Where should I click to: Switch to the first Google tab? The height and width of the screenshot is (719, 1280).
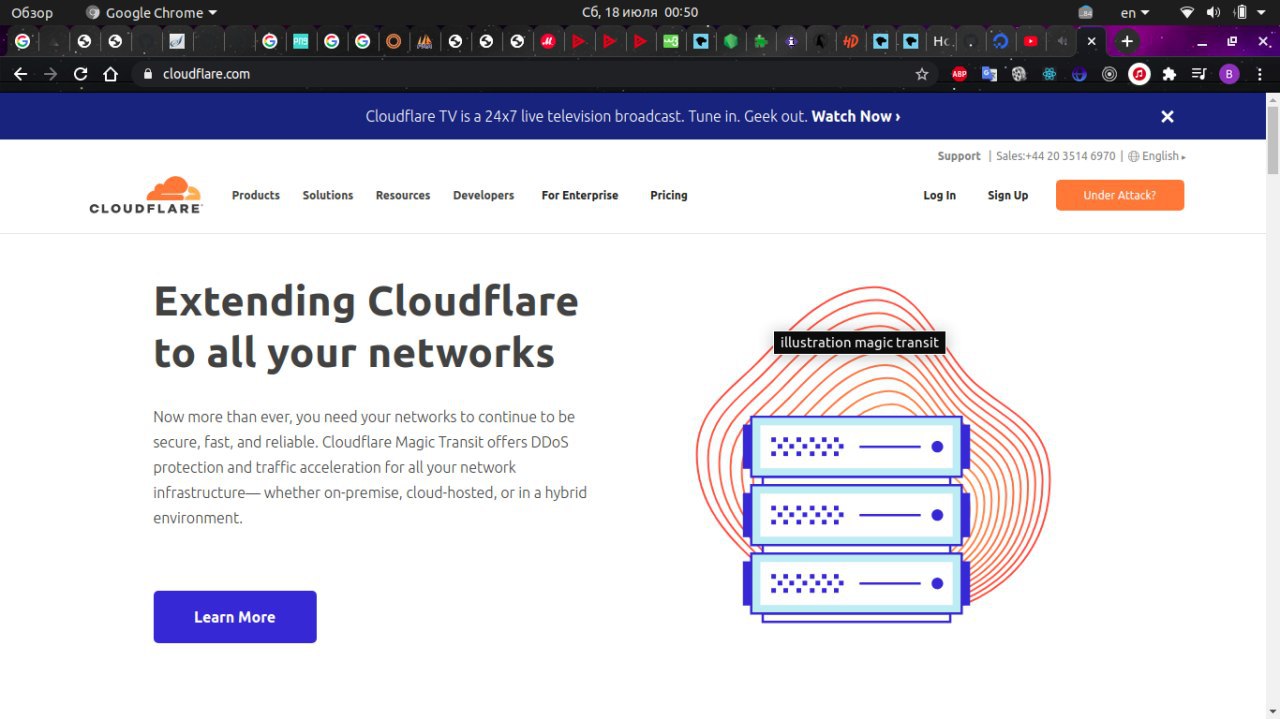pyautogui.click(x=22, y=41)
